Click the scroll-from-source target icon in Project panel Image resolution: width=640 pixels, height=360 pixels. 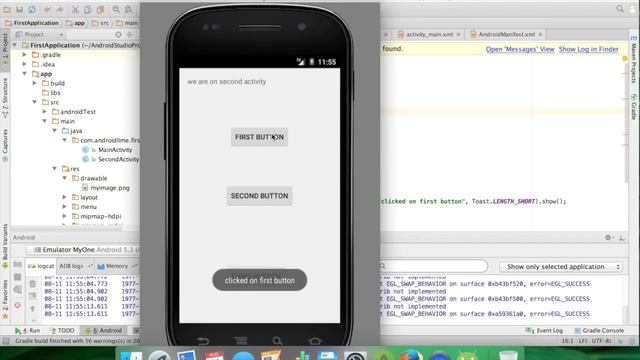point(118,35)
